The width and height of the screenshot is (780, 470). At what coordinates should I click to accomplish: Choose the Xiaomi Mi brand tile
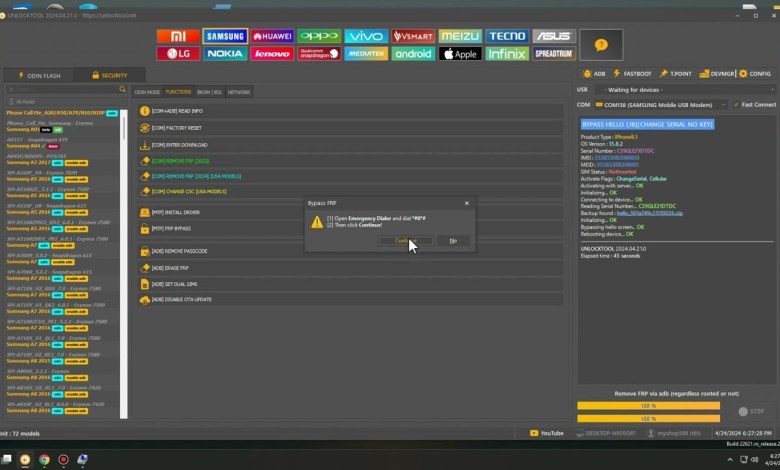coord(177,36)
